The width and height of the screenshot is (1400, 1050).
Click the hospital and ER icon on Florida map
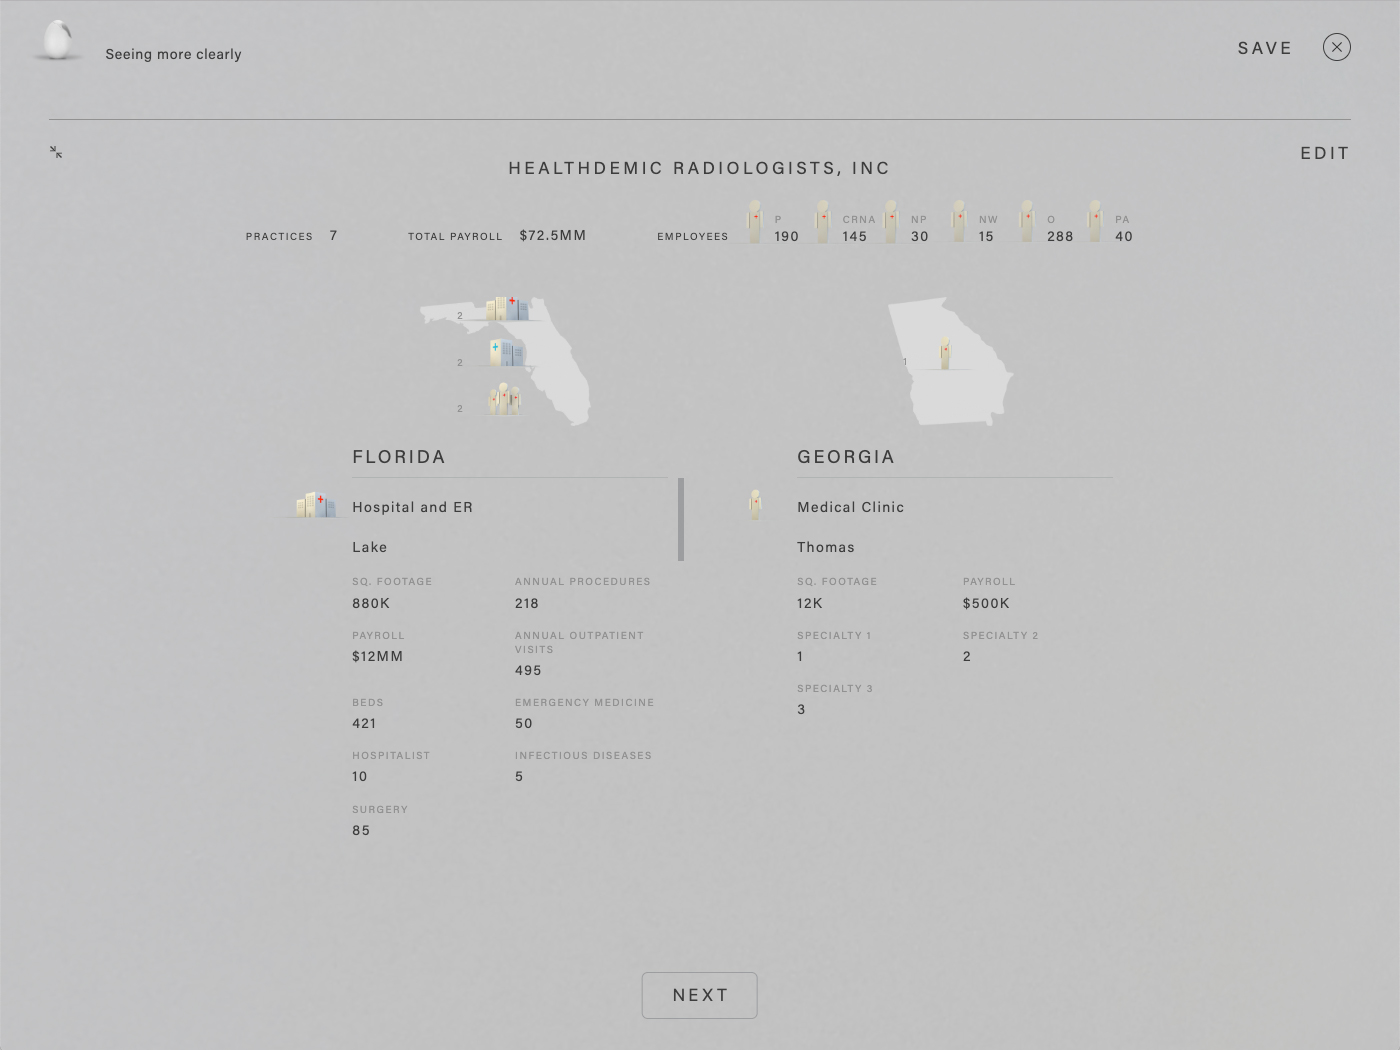point(508,308)
